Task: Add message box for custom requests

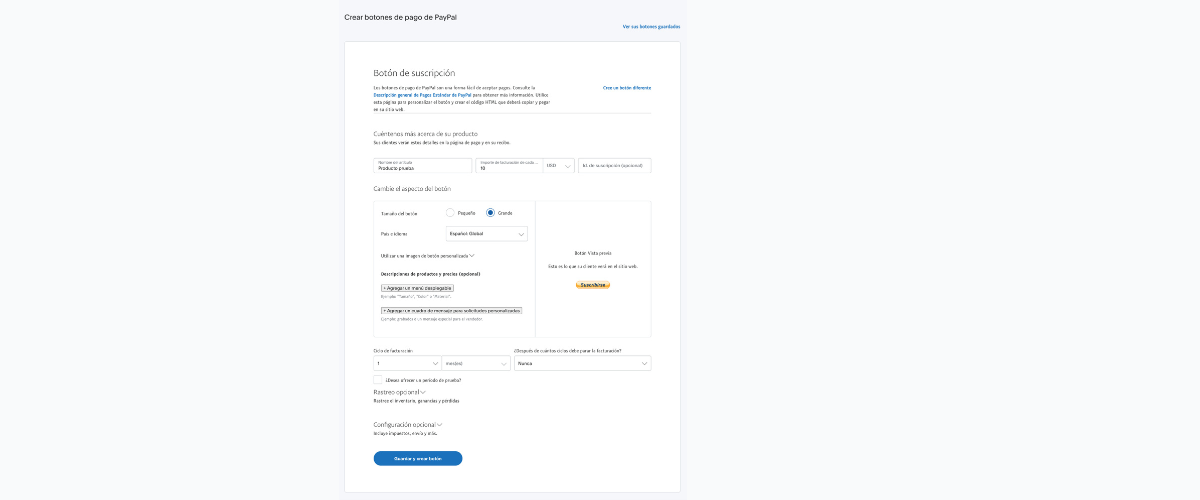Action: (451, 311)
